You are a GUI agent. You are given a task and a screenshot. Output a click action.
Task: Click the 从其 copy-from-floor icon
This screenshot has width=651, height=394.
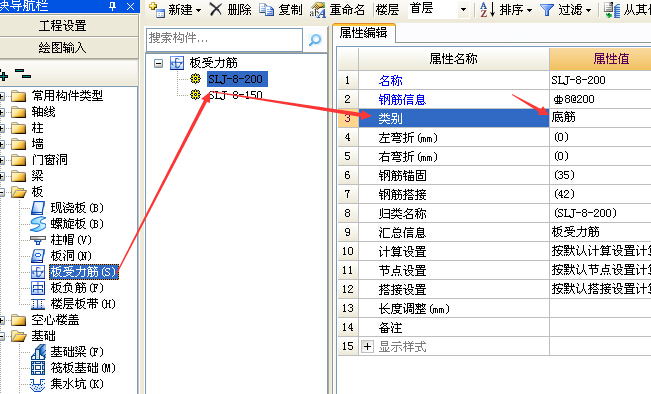612,10
